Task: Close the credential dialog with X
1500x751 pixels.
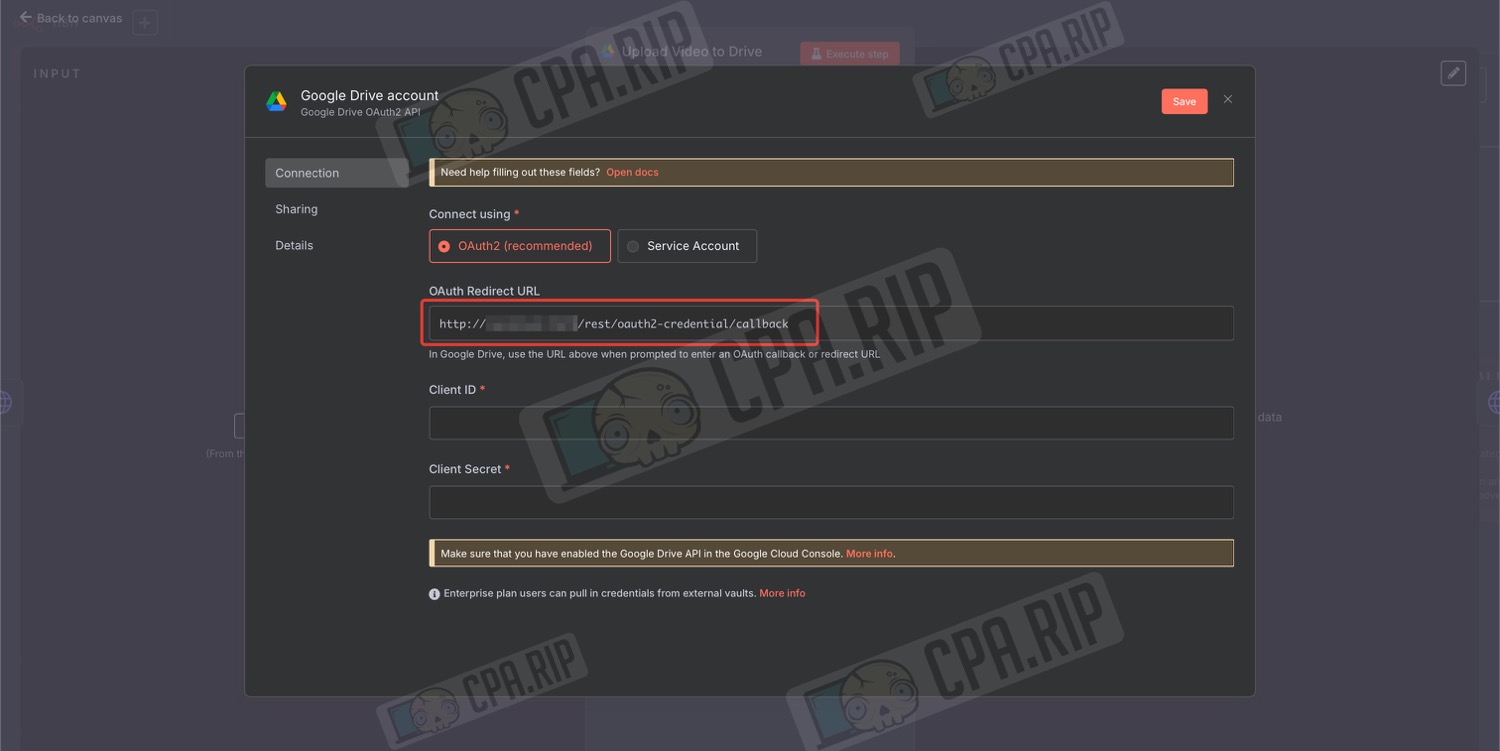Action: pyautogui.click(x=1228, y=100)
